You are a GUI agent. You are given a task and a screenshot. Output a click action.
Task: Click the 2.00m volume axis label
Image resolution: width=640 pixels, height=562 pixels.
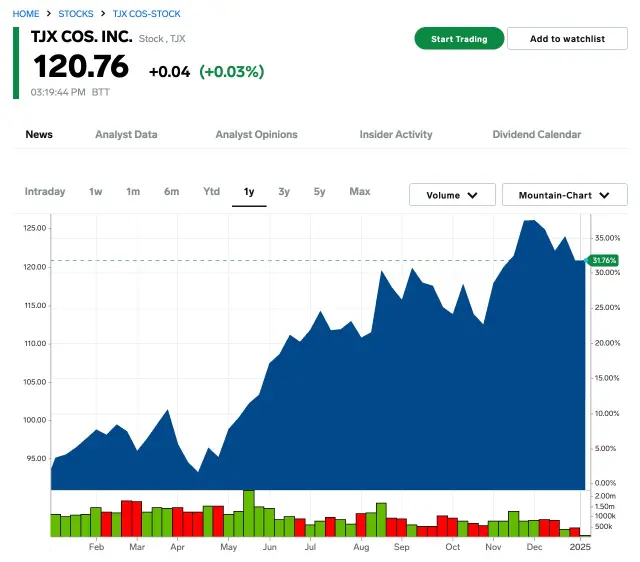point(605,496)
